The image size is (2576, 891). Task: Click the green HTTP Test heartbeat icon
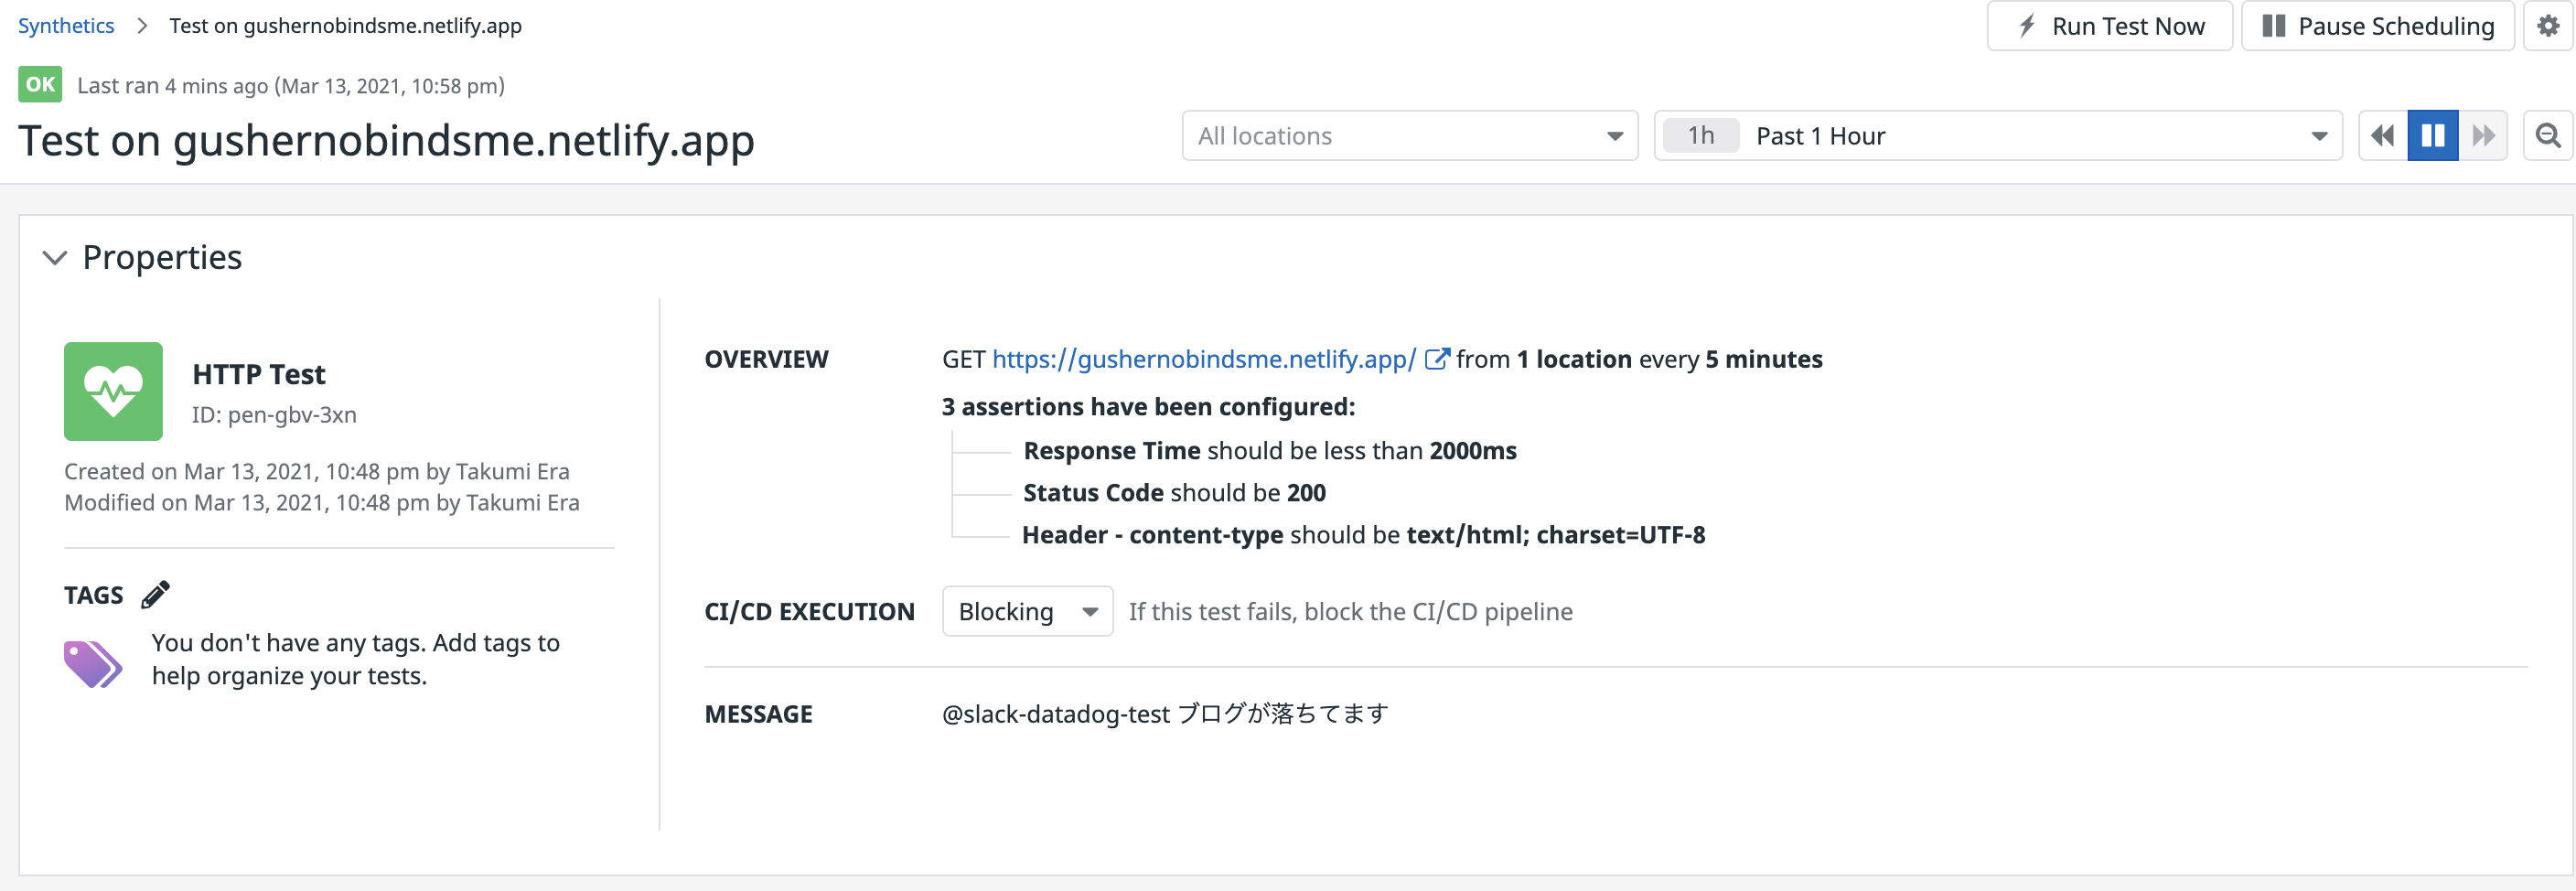[x=113, y=391]
